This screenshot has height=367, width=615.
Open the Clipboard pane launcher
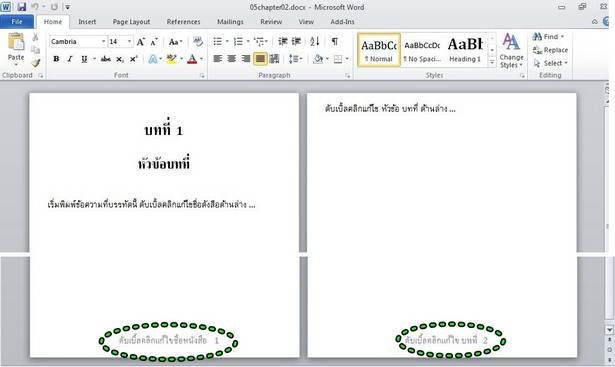click(41, 76)
